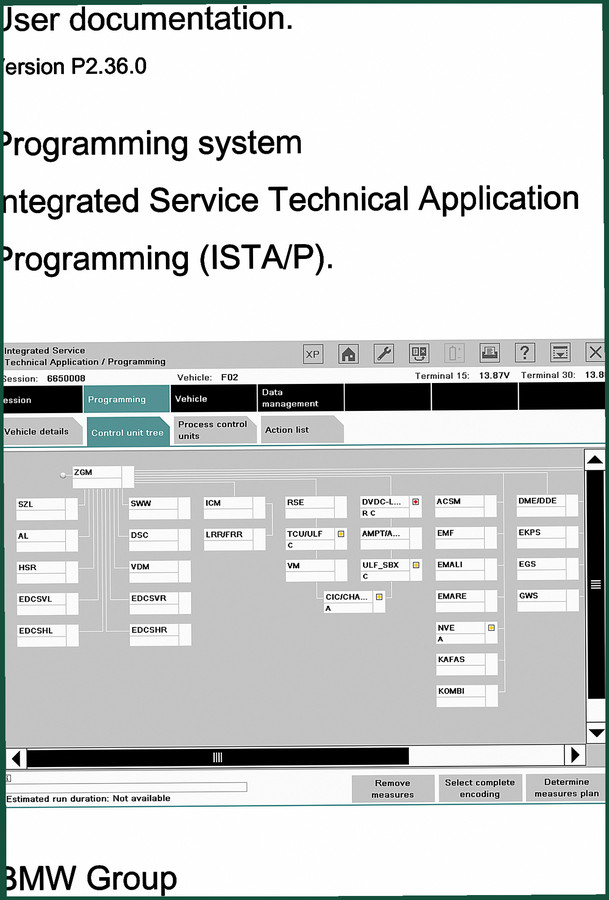This screenshot has height=900, width=609.
Task: Select the EMF control unit
Action: [466, 538]
